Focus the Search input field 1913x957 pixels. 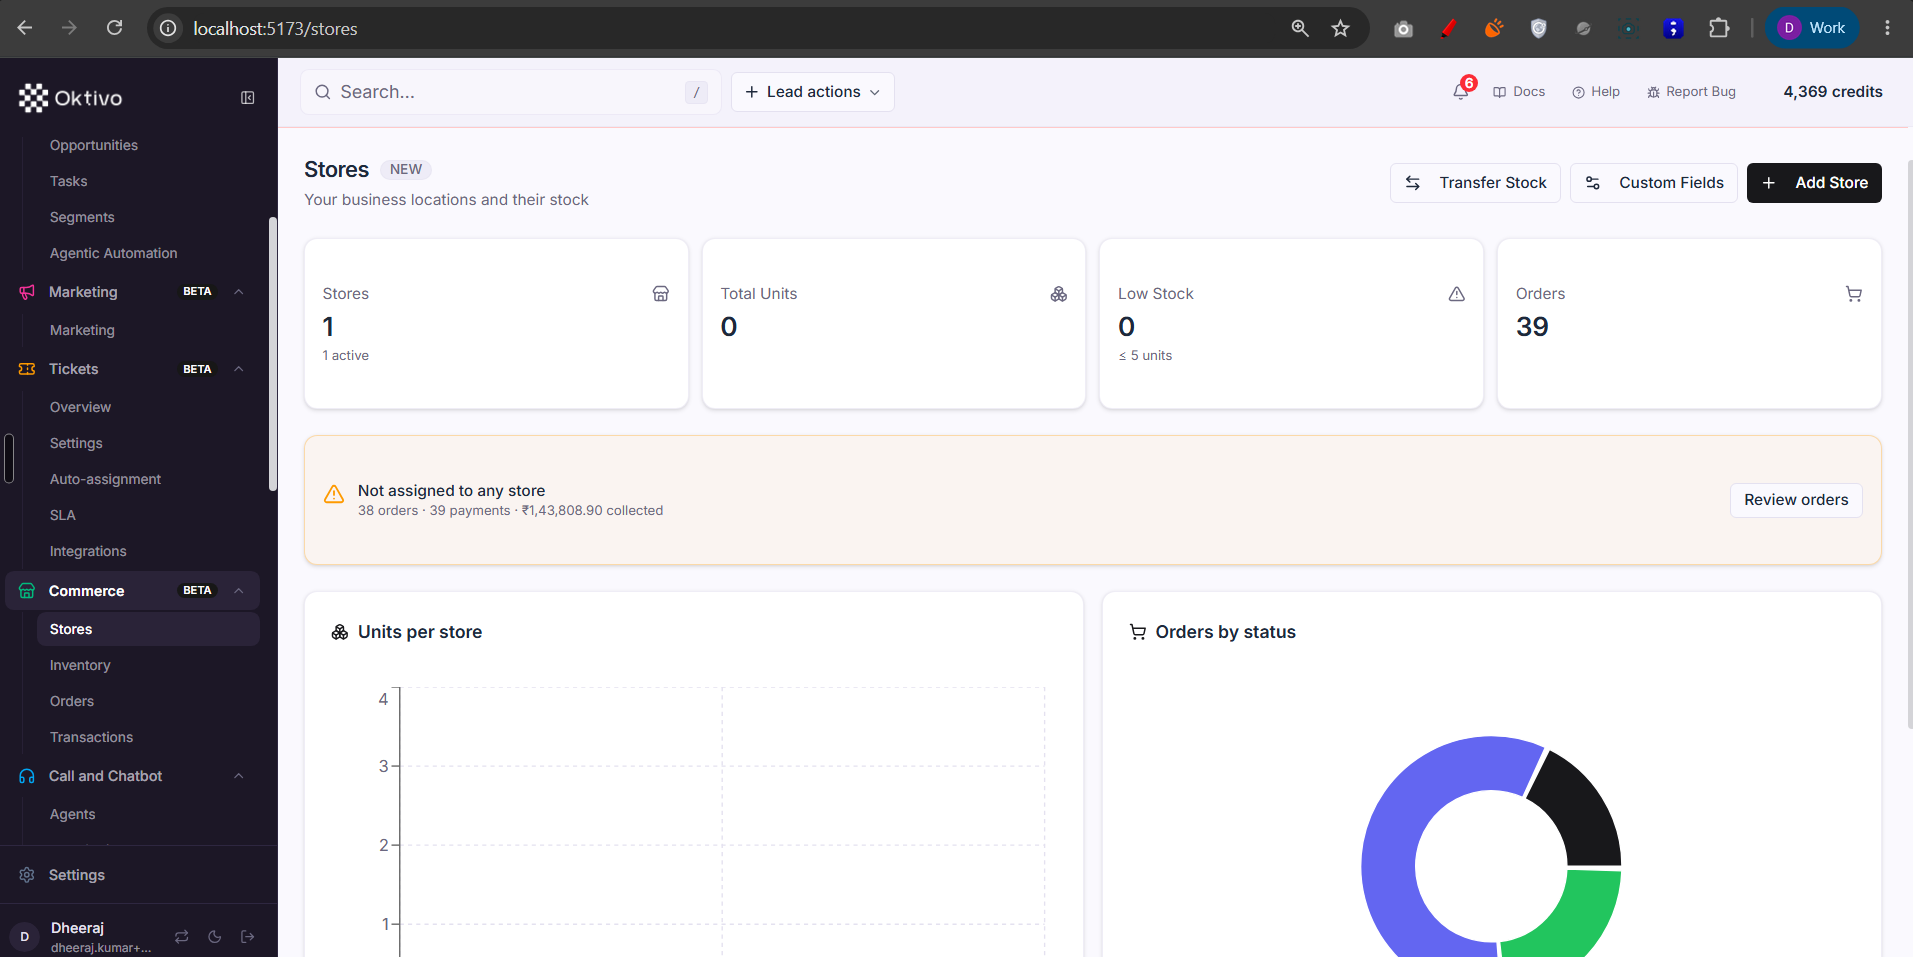pyautogui.click(x=510, y=92)
